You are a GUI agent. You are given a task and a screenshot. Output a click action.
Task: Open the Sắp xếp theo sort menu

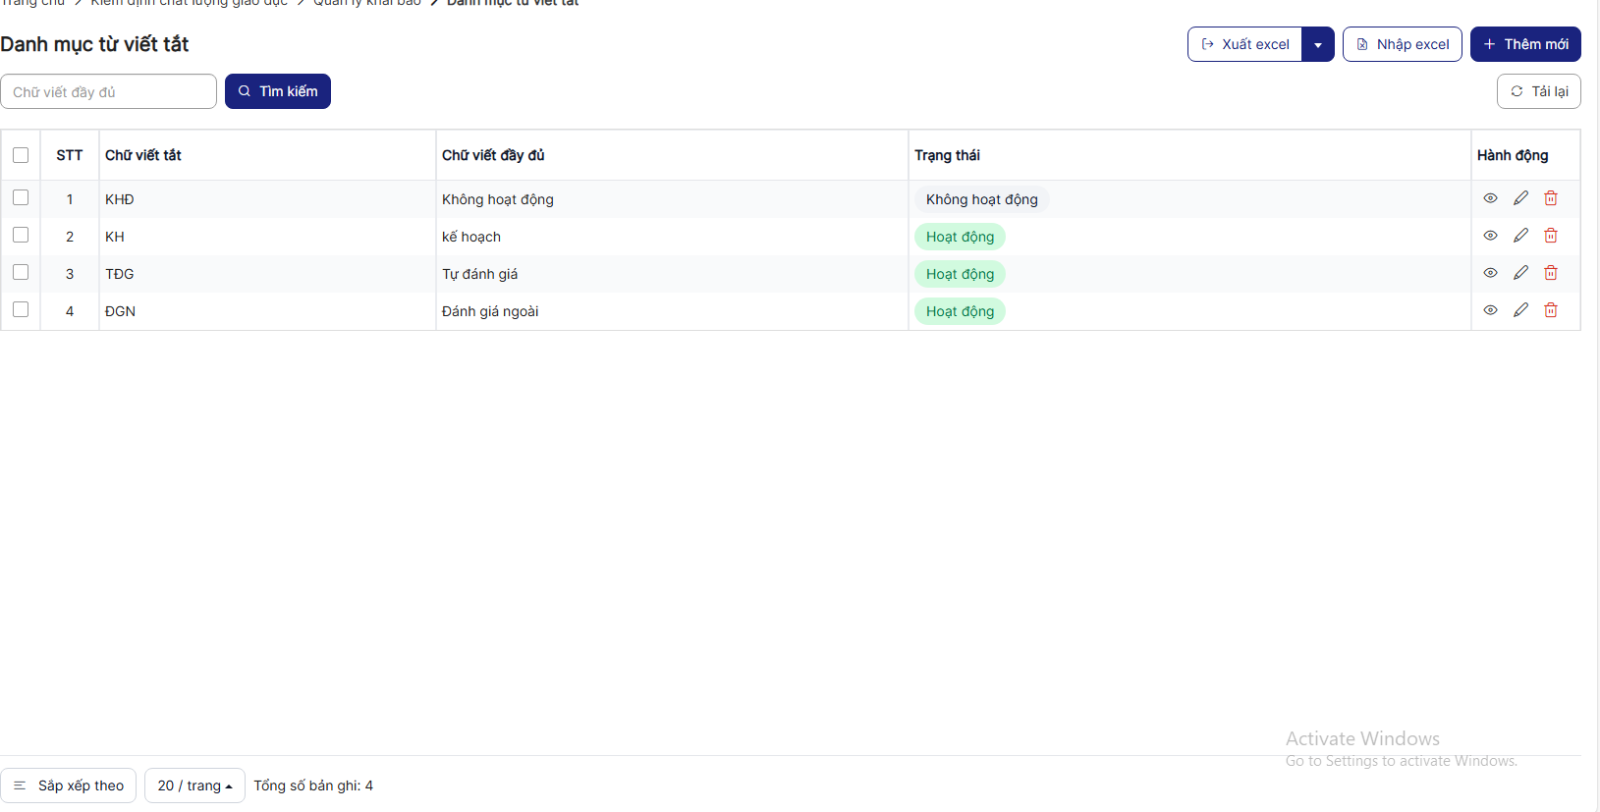coord(69,786)
